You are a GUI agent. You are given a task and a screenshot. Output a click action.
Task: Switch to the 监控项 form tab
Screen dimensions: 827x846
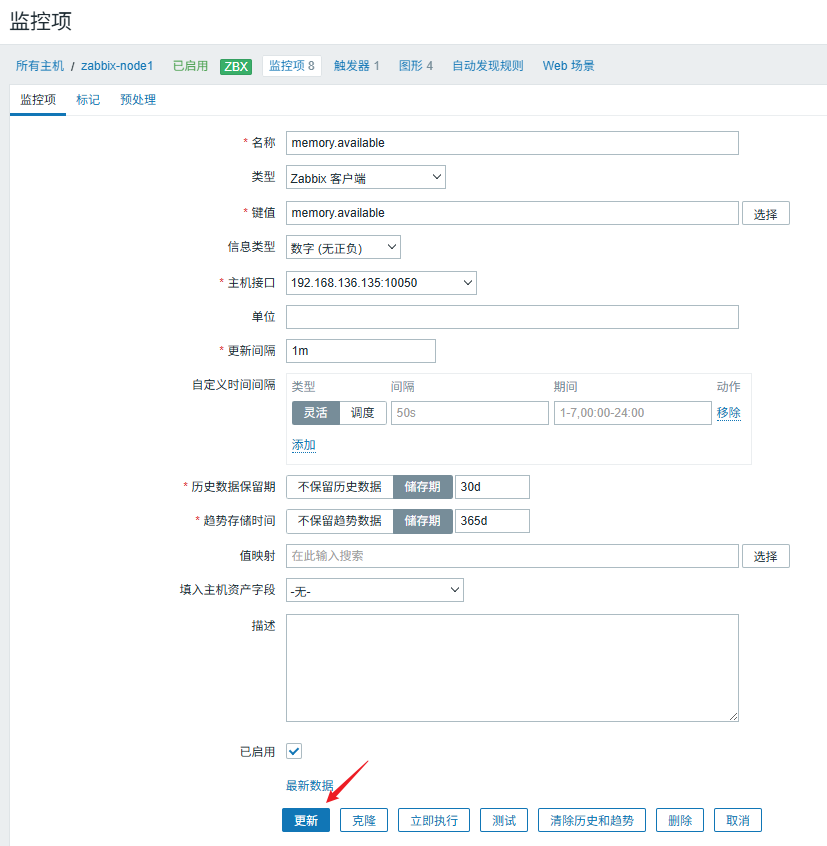click(x=38, y=100)
